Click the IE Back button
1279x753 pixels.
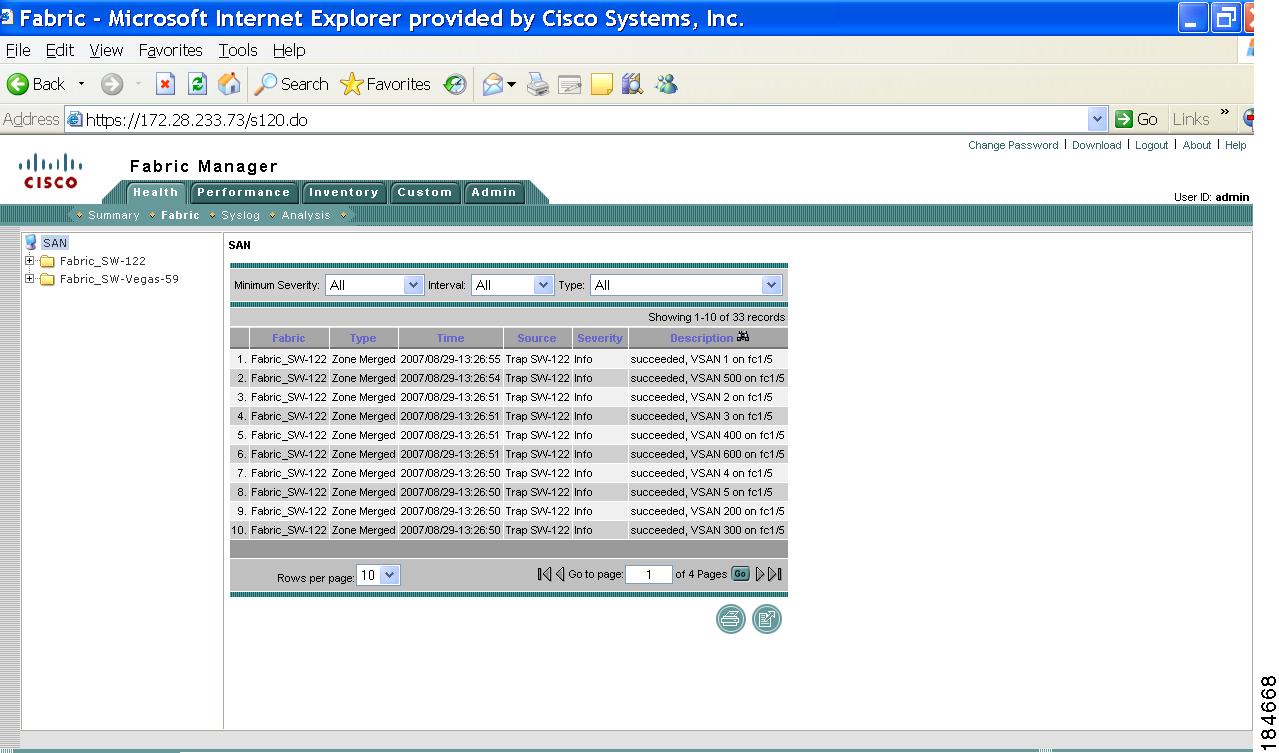click(x=36, y=85)
